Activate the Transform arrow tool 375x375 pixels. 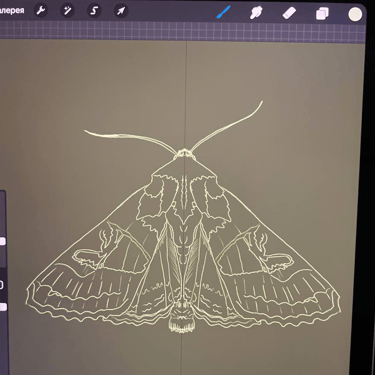121,11
